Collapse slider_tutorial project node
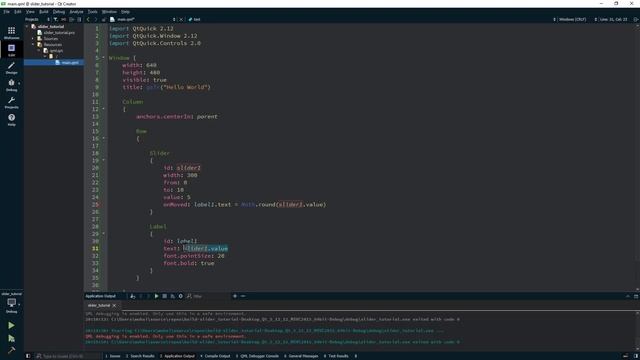Viewport: 640px width, 360px height. coord(27,27)
